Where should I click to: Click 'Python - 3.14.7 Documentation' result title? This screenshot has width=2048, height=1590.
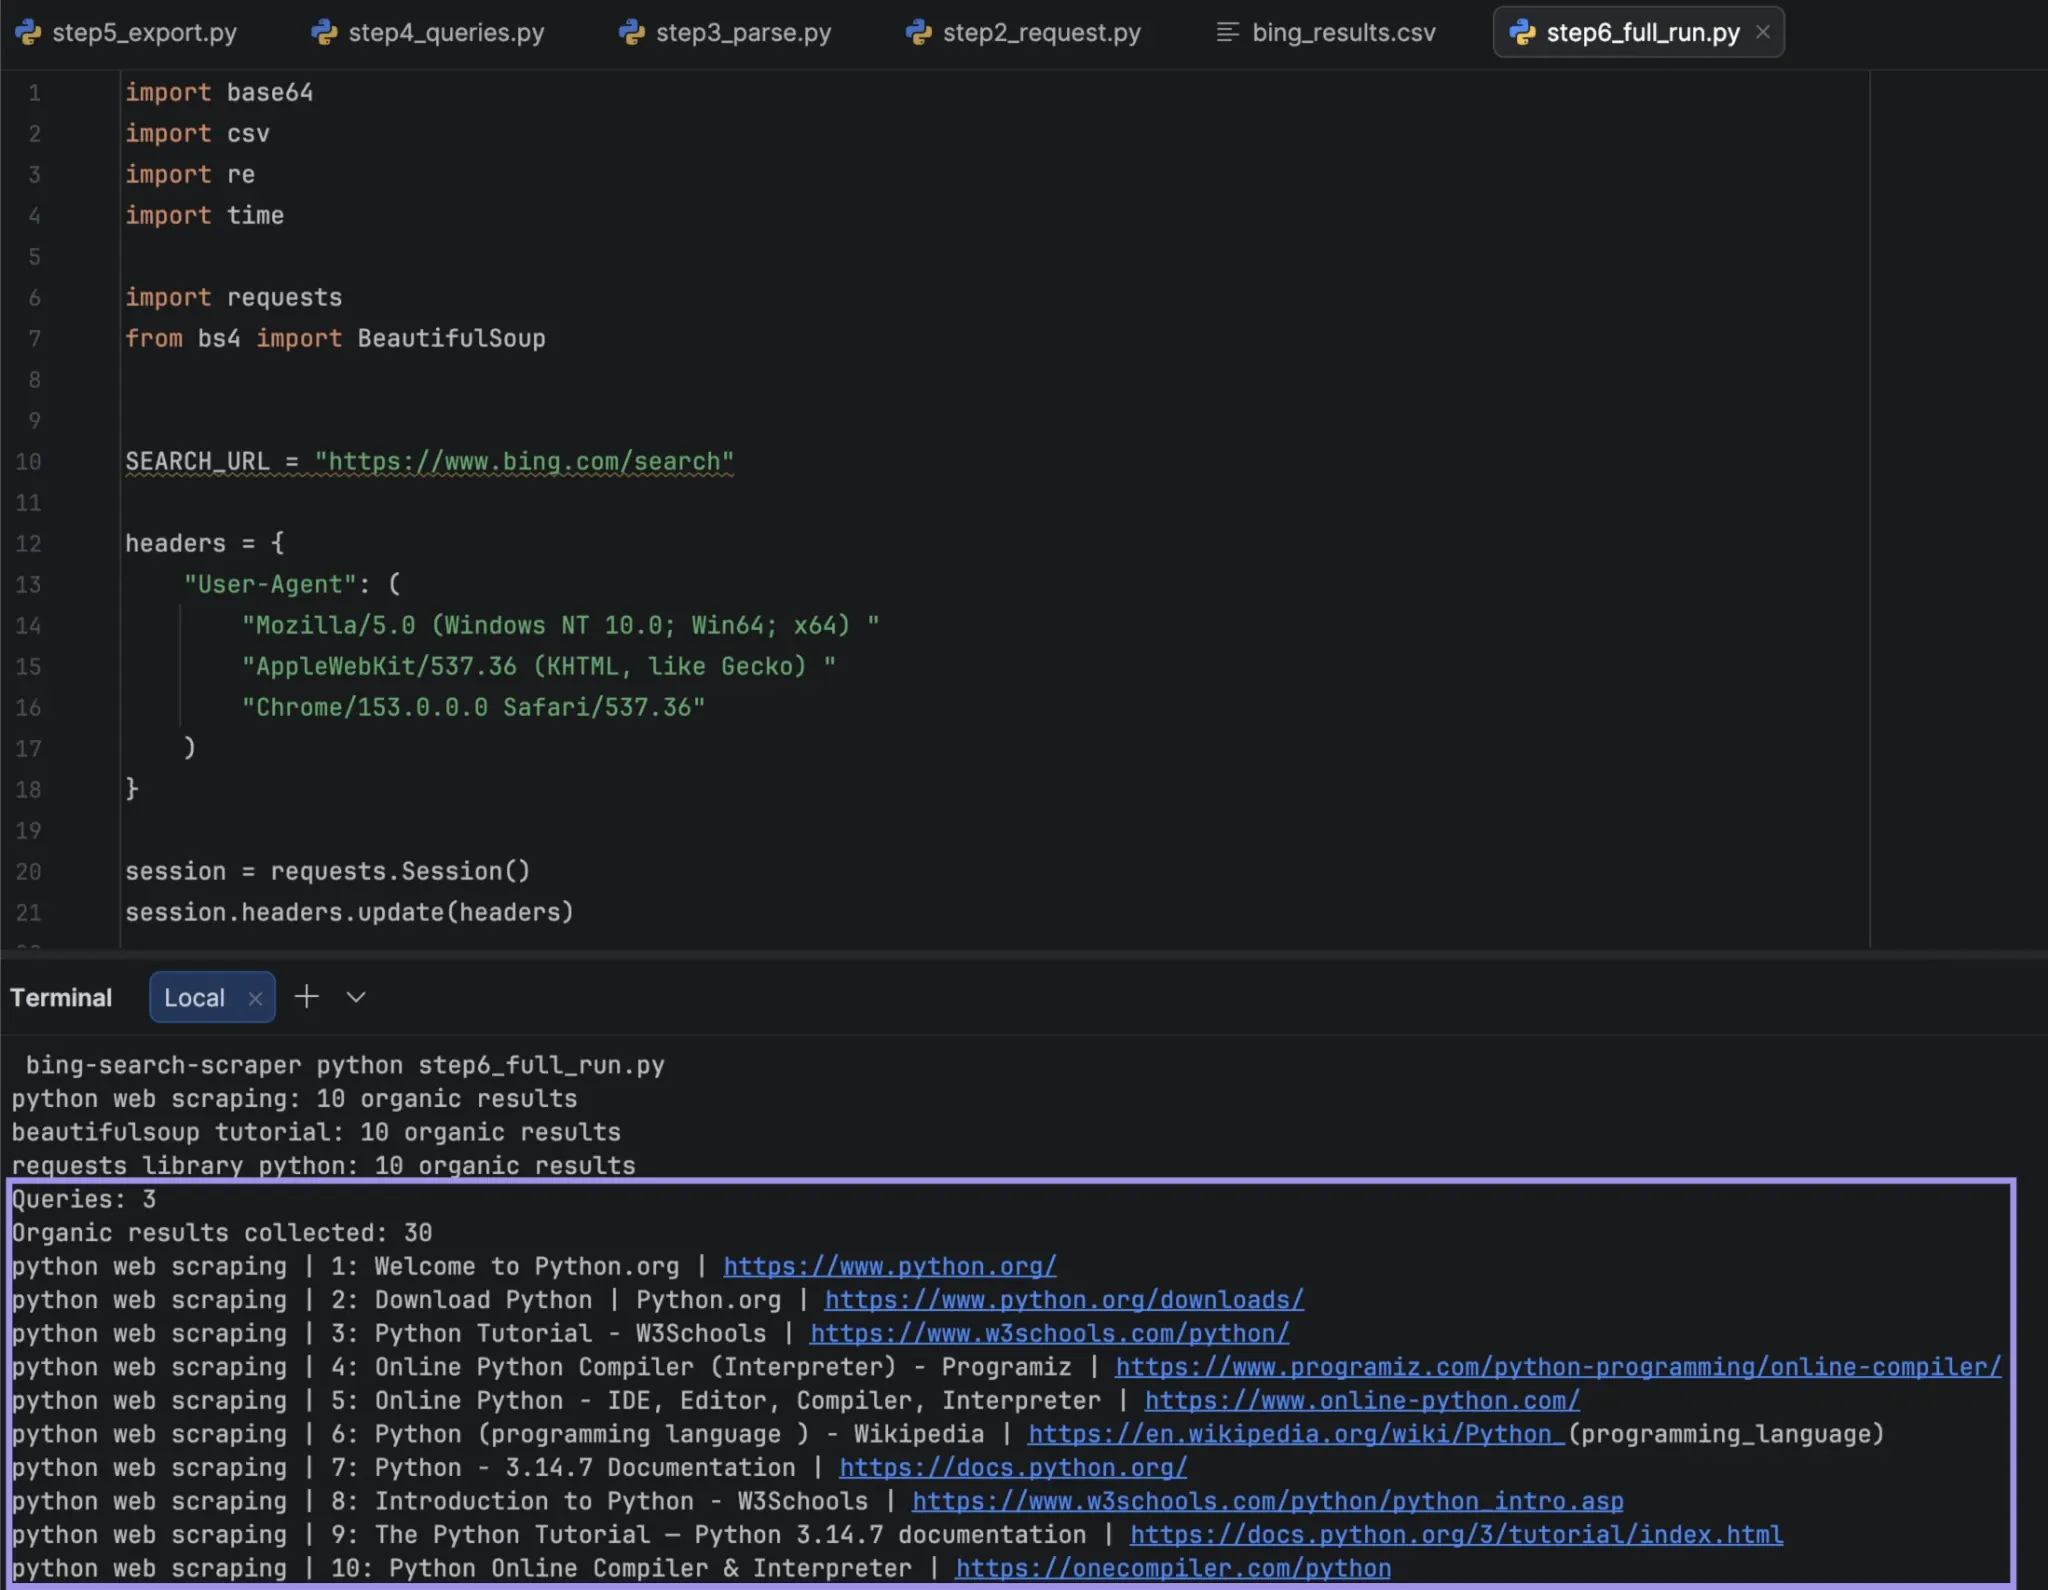point(584,1467)
